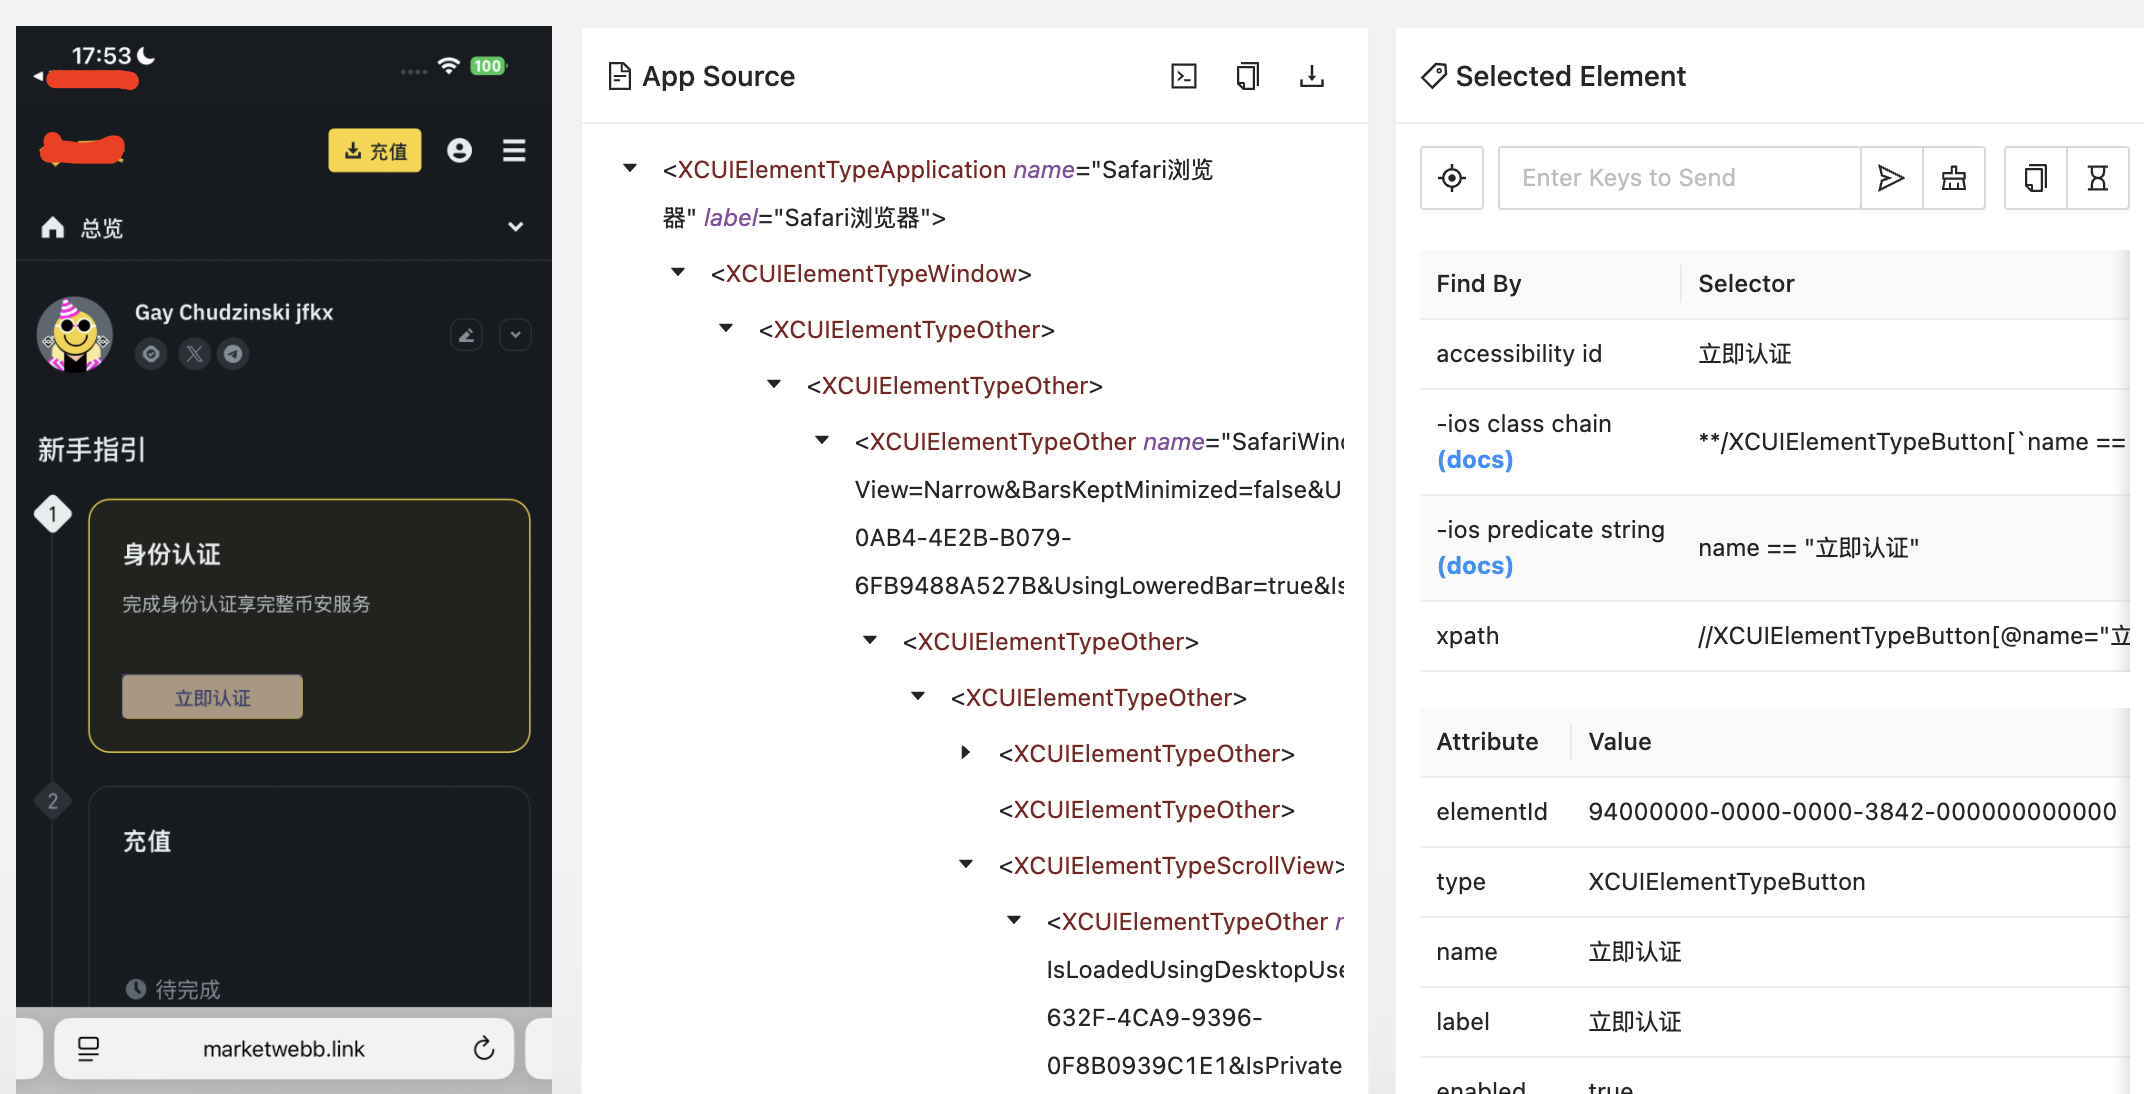Screen dimensions: 2144x1094
Task: Tap the yellow 充值 deposit button
Action: (x=375, y=150)
